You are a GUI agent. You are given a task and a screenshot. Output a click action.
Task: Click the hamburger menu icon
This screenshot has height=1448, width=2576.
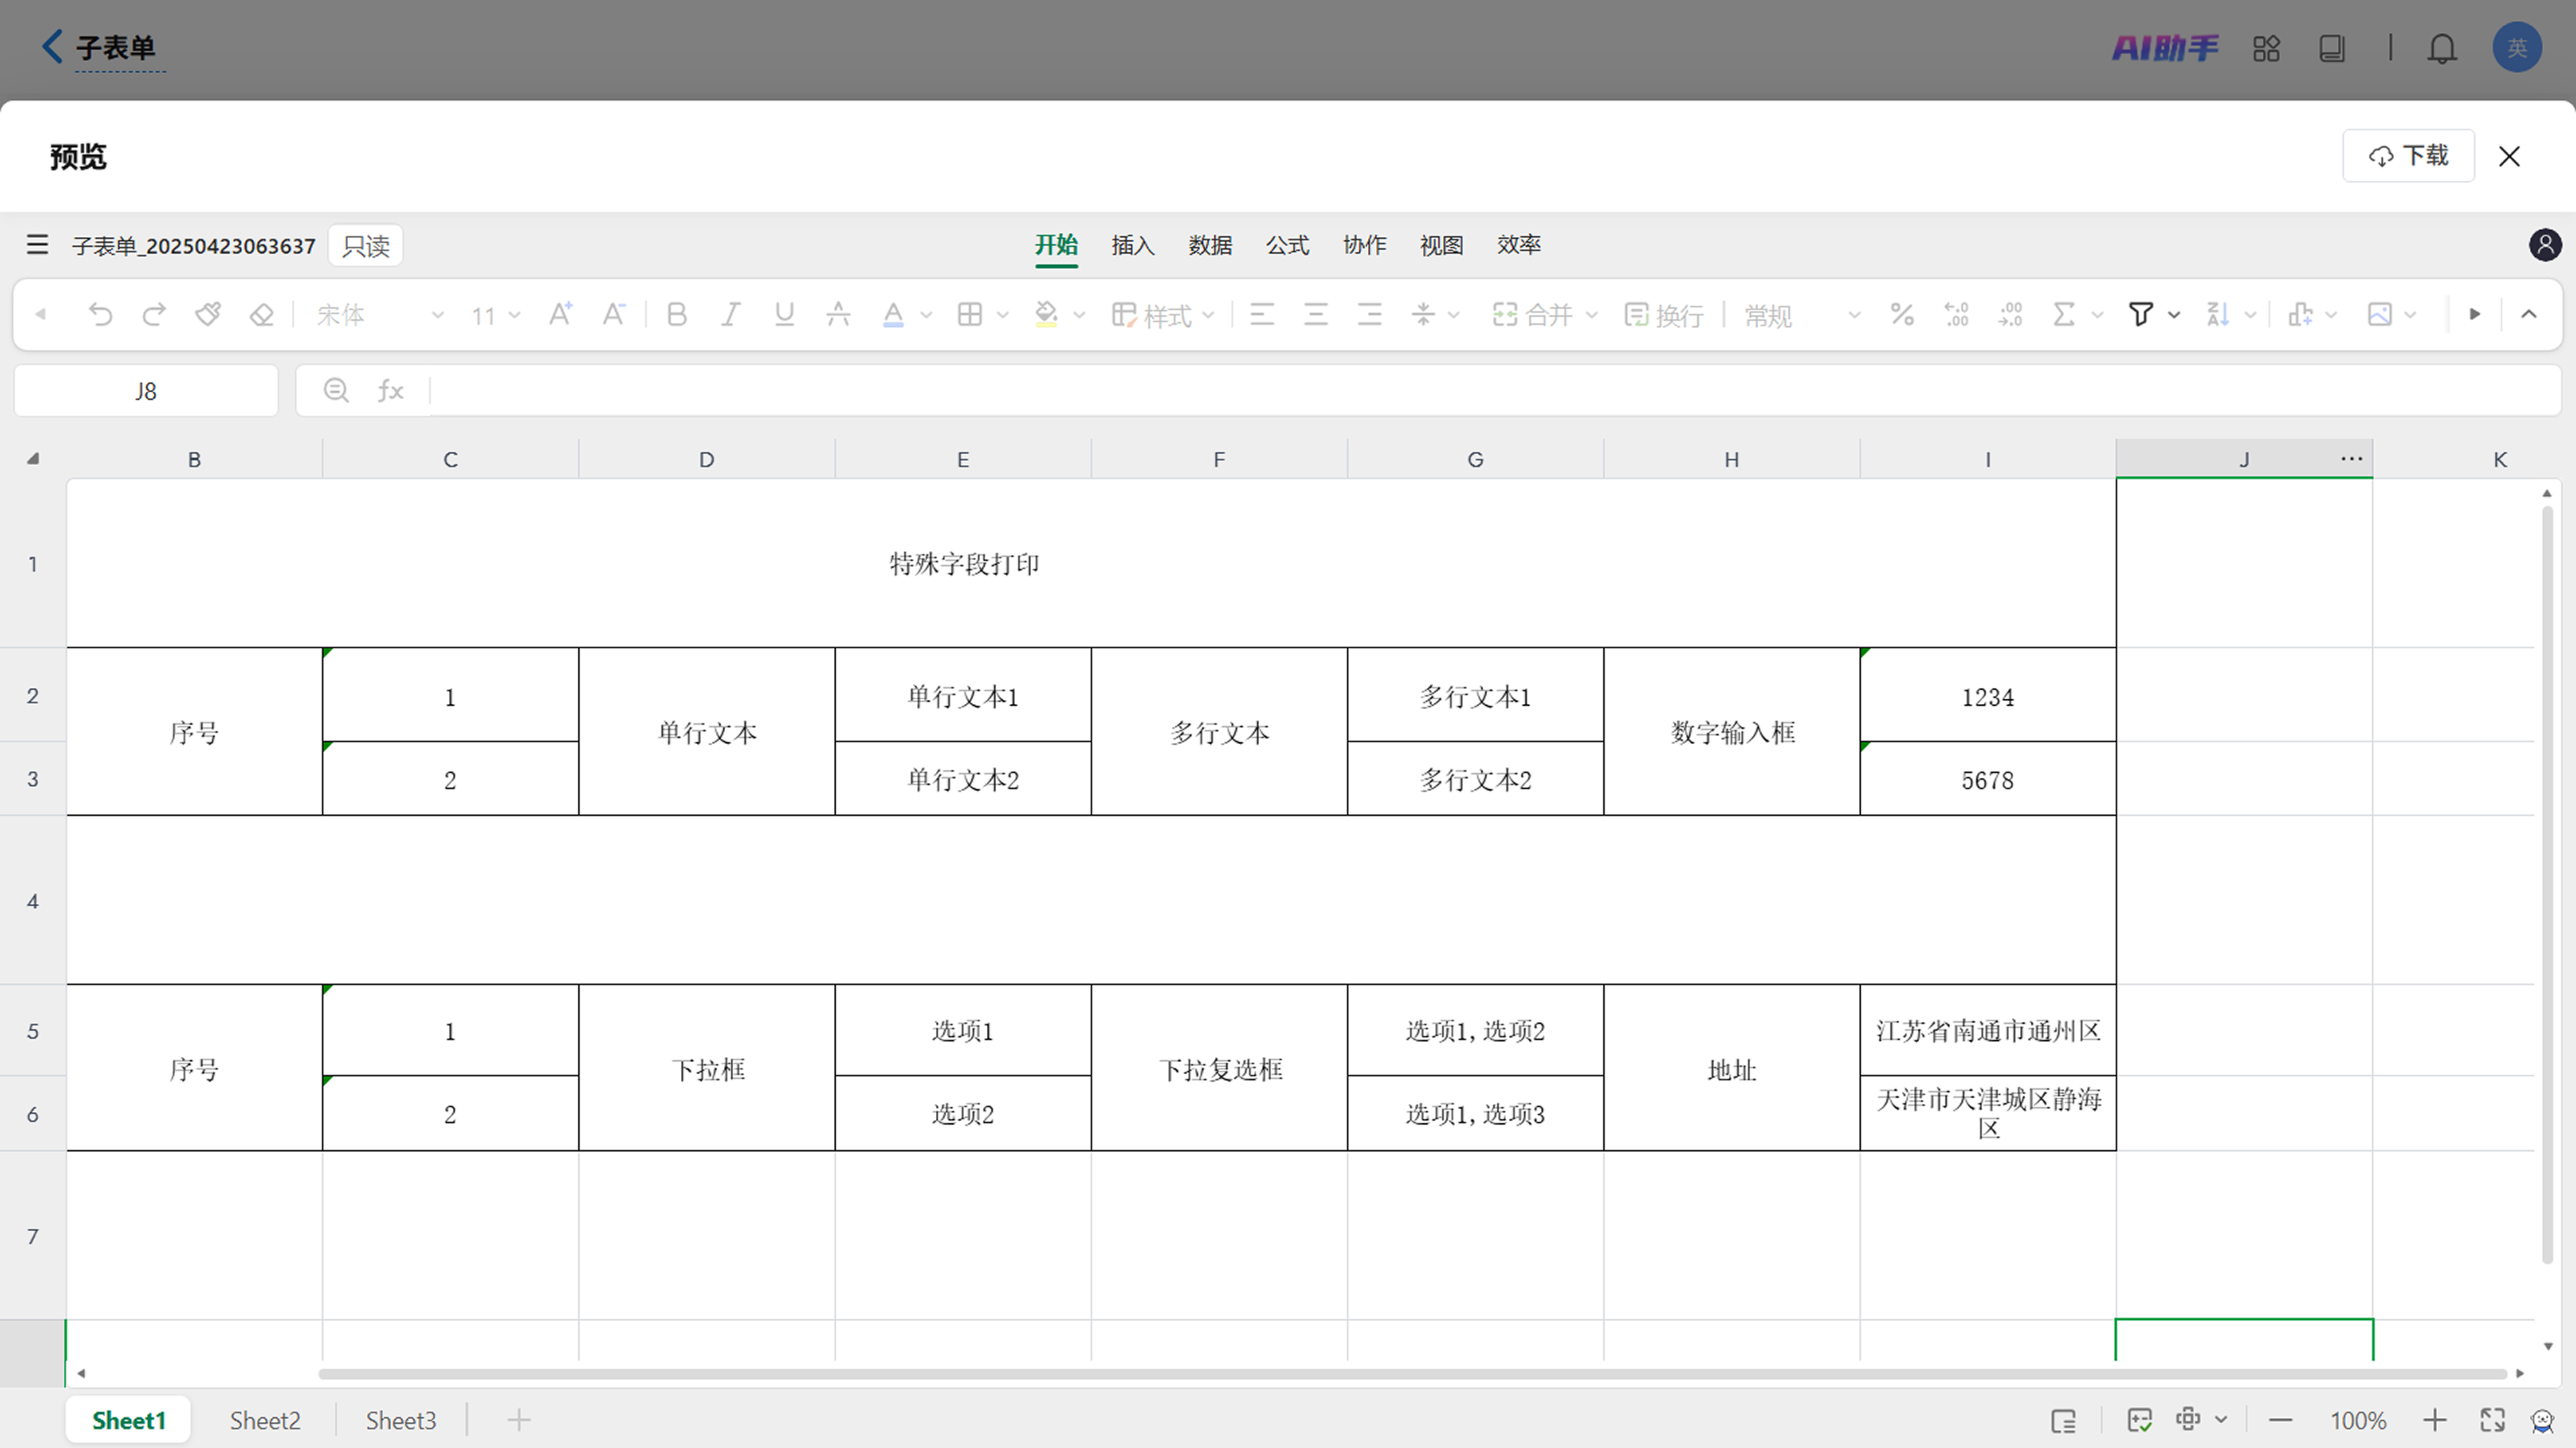pos(37,245)
